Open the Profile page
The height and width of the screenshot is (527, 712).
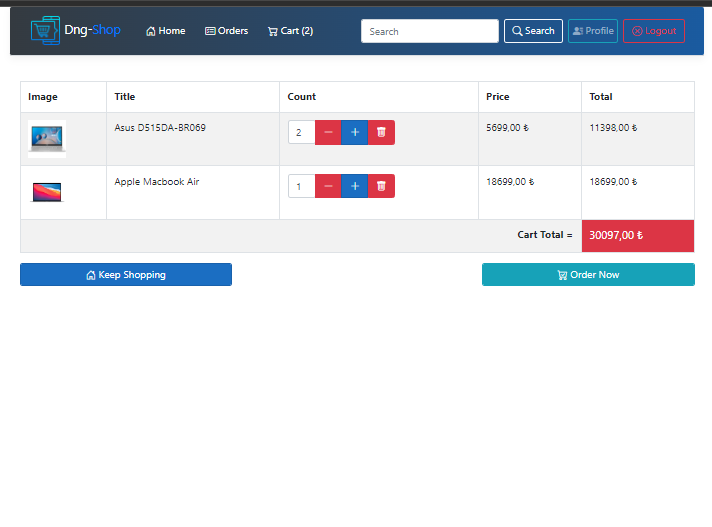pyautogui.click(x=593, y=31)
